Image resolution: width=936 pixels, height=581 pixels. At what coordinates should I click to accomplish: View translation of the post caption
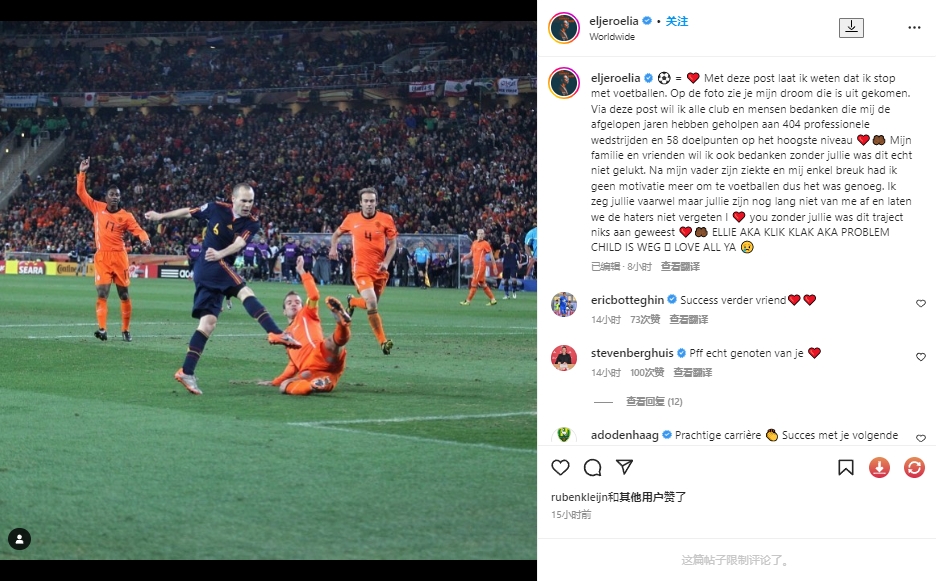click(680, 266)
